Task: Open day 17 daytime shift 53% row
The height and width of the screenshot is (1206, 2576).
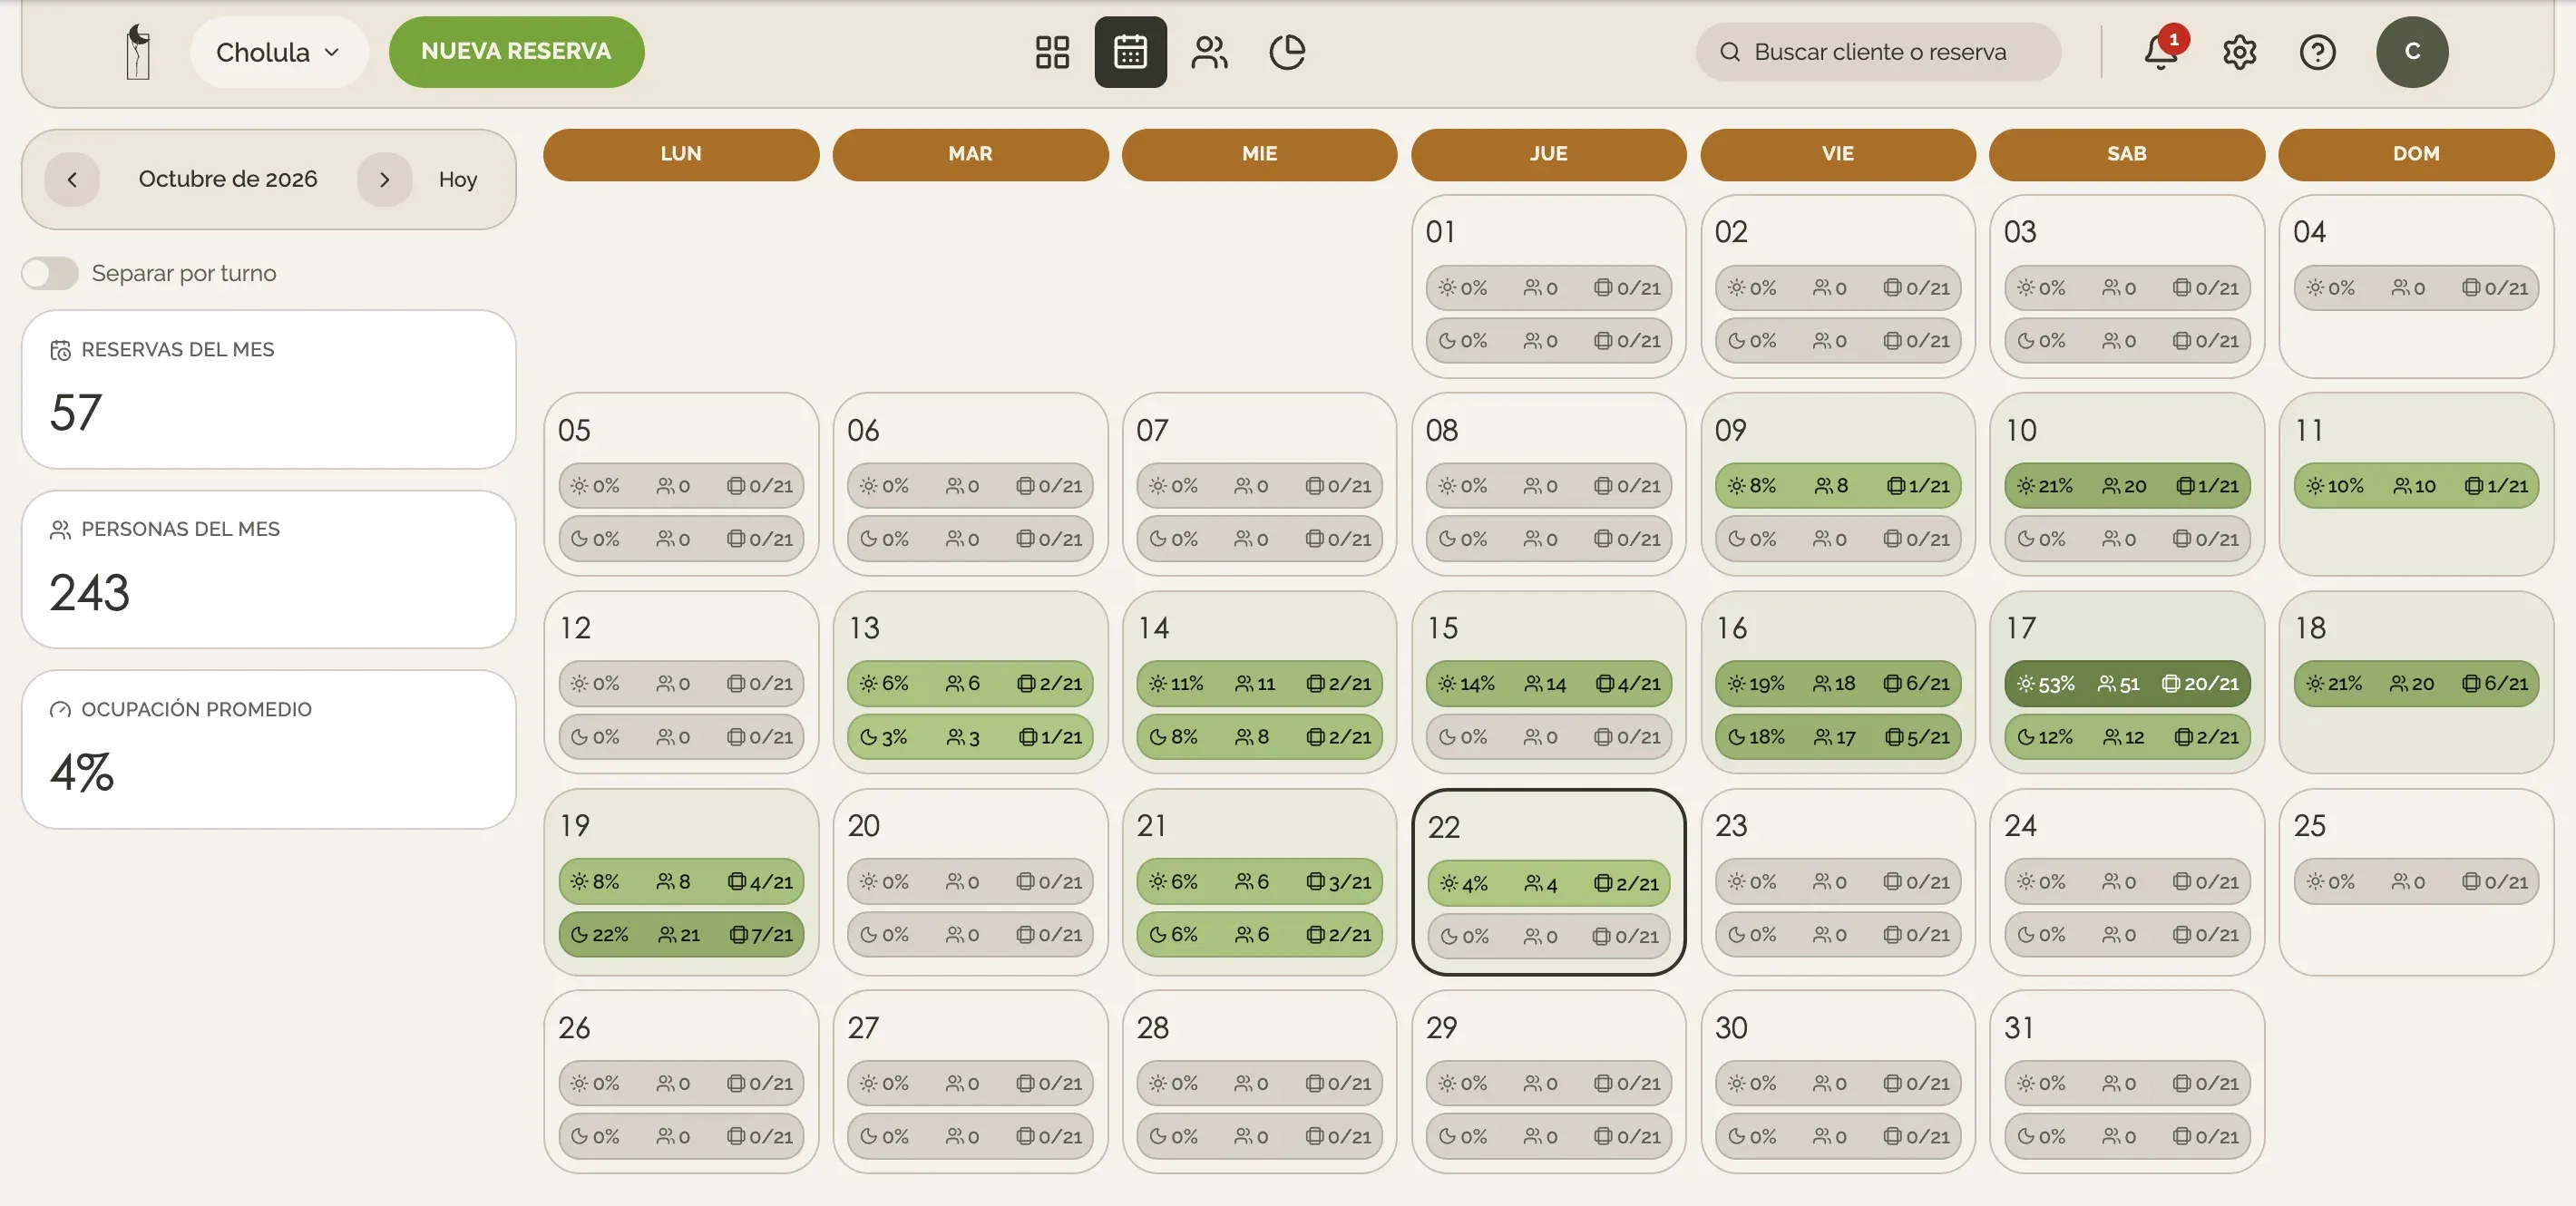Action: 2127,684
